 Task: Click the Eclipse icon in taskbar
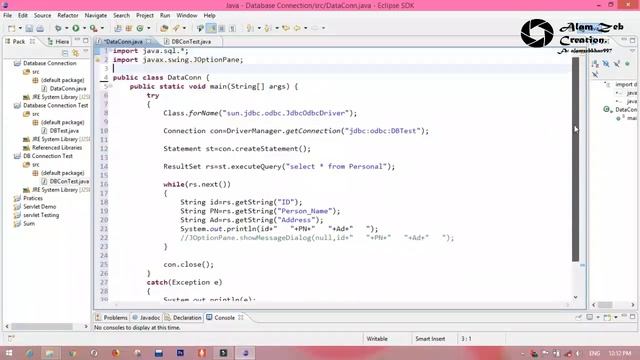tap(245, 353)
